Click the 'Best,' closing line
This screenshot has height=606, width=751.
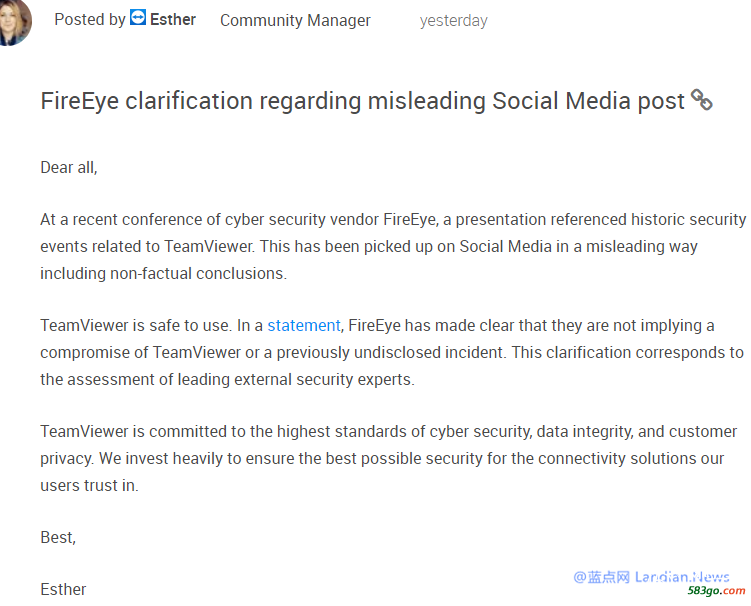coord(58,537)
